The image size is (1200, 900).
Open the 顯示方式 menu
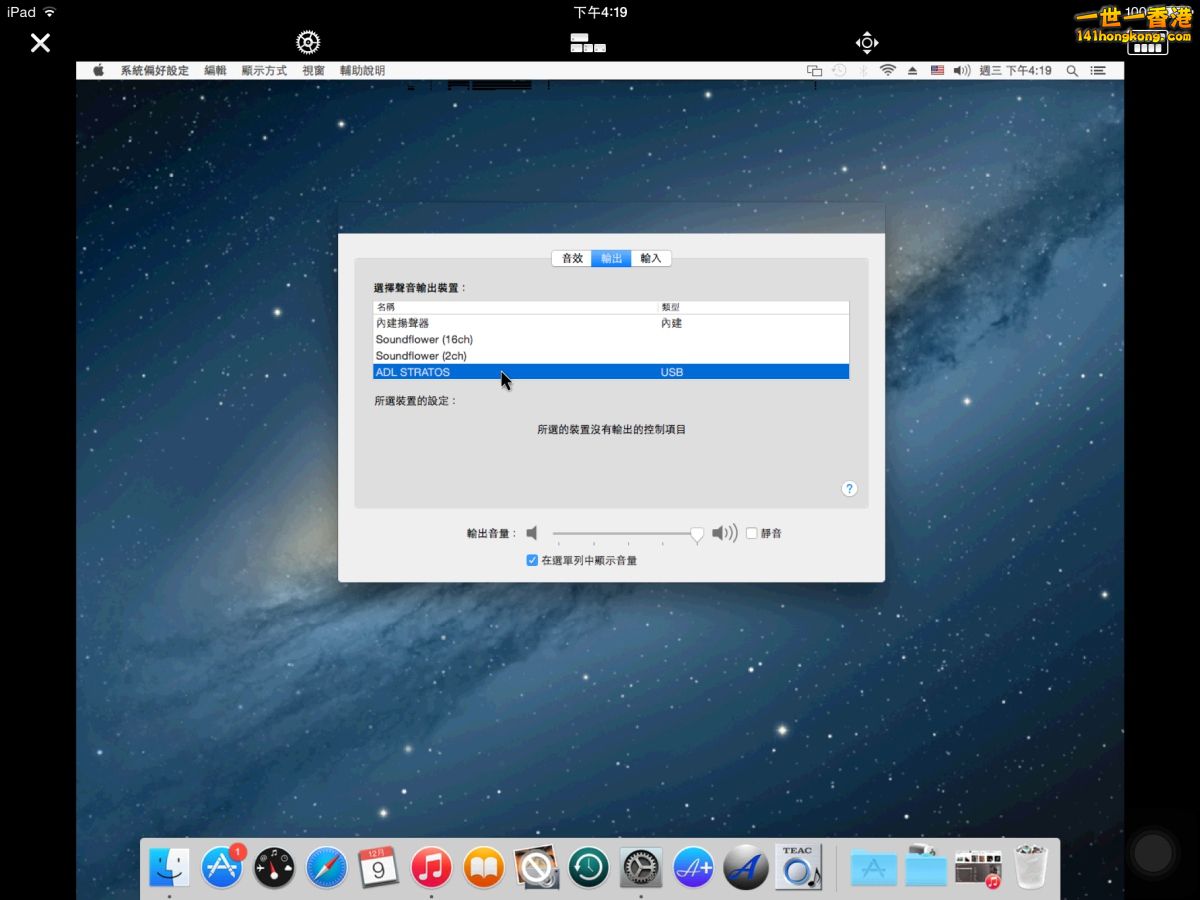(264, 71)
